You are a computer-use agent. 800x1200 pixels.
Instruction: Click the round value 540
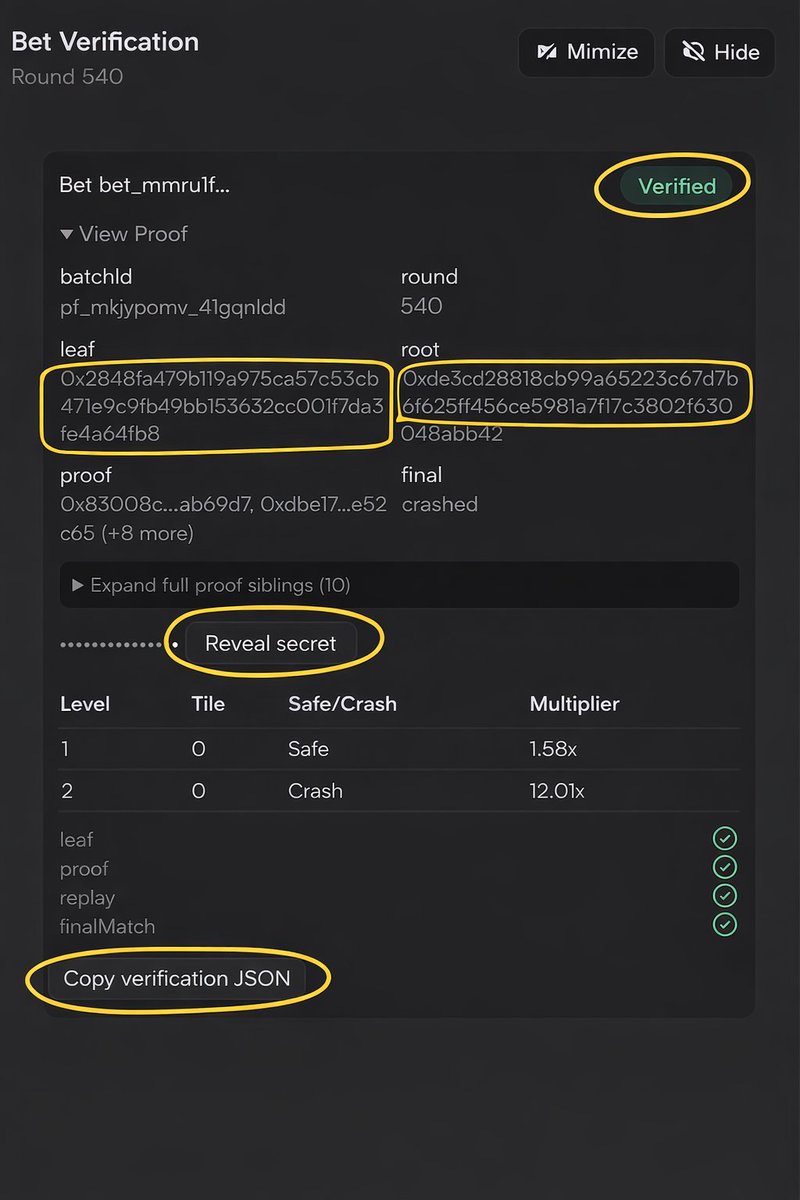pyautogui.click(x=421, y=306)
